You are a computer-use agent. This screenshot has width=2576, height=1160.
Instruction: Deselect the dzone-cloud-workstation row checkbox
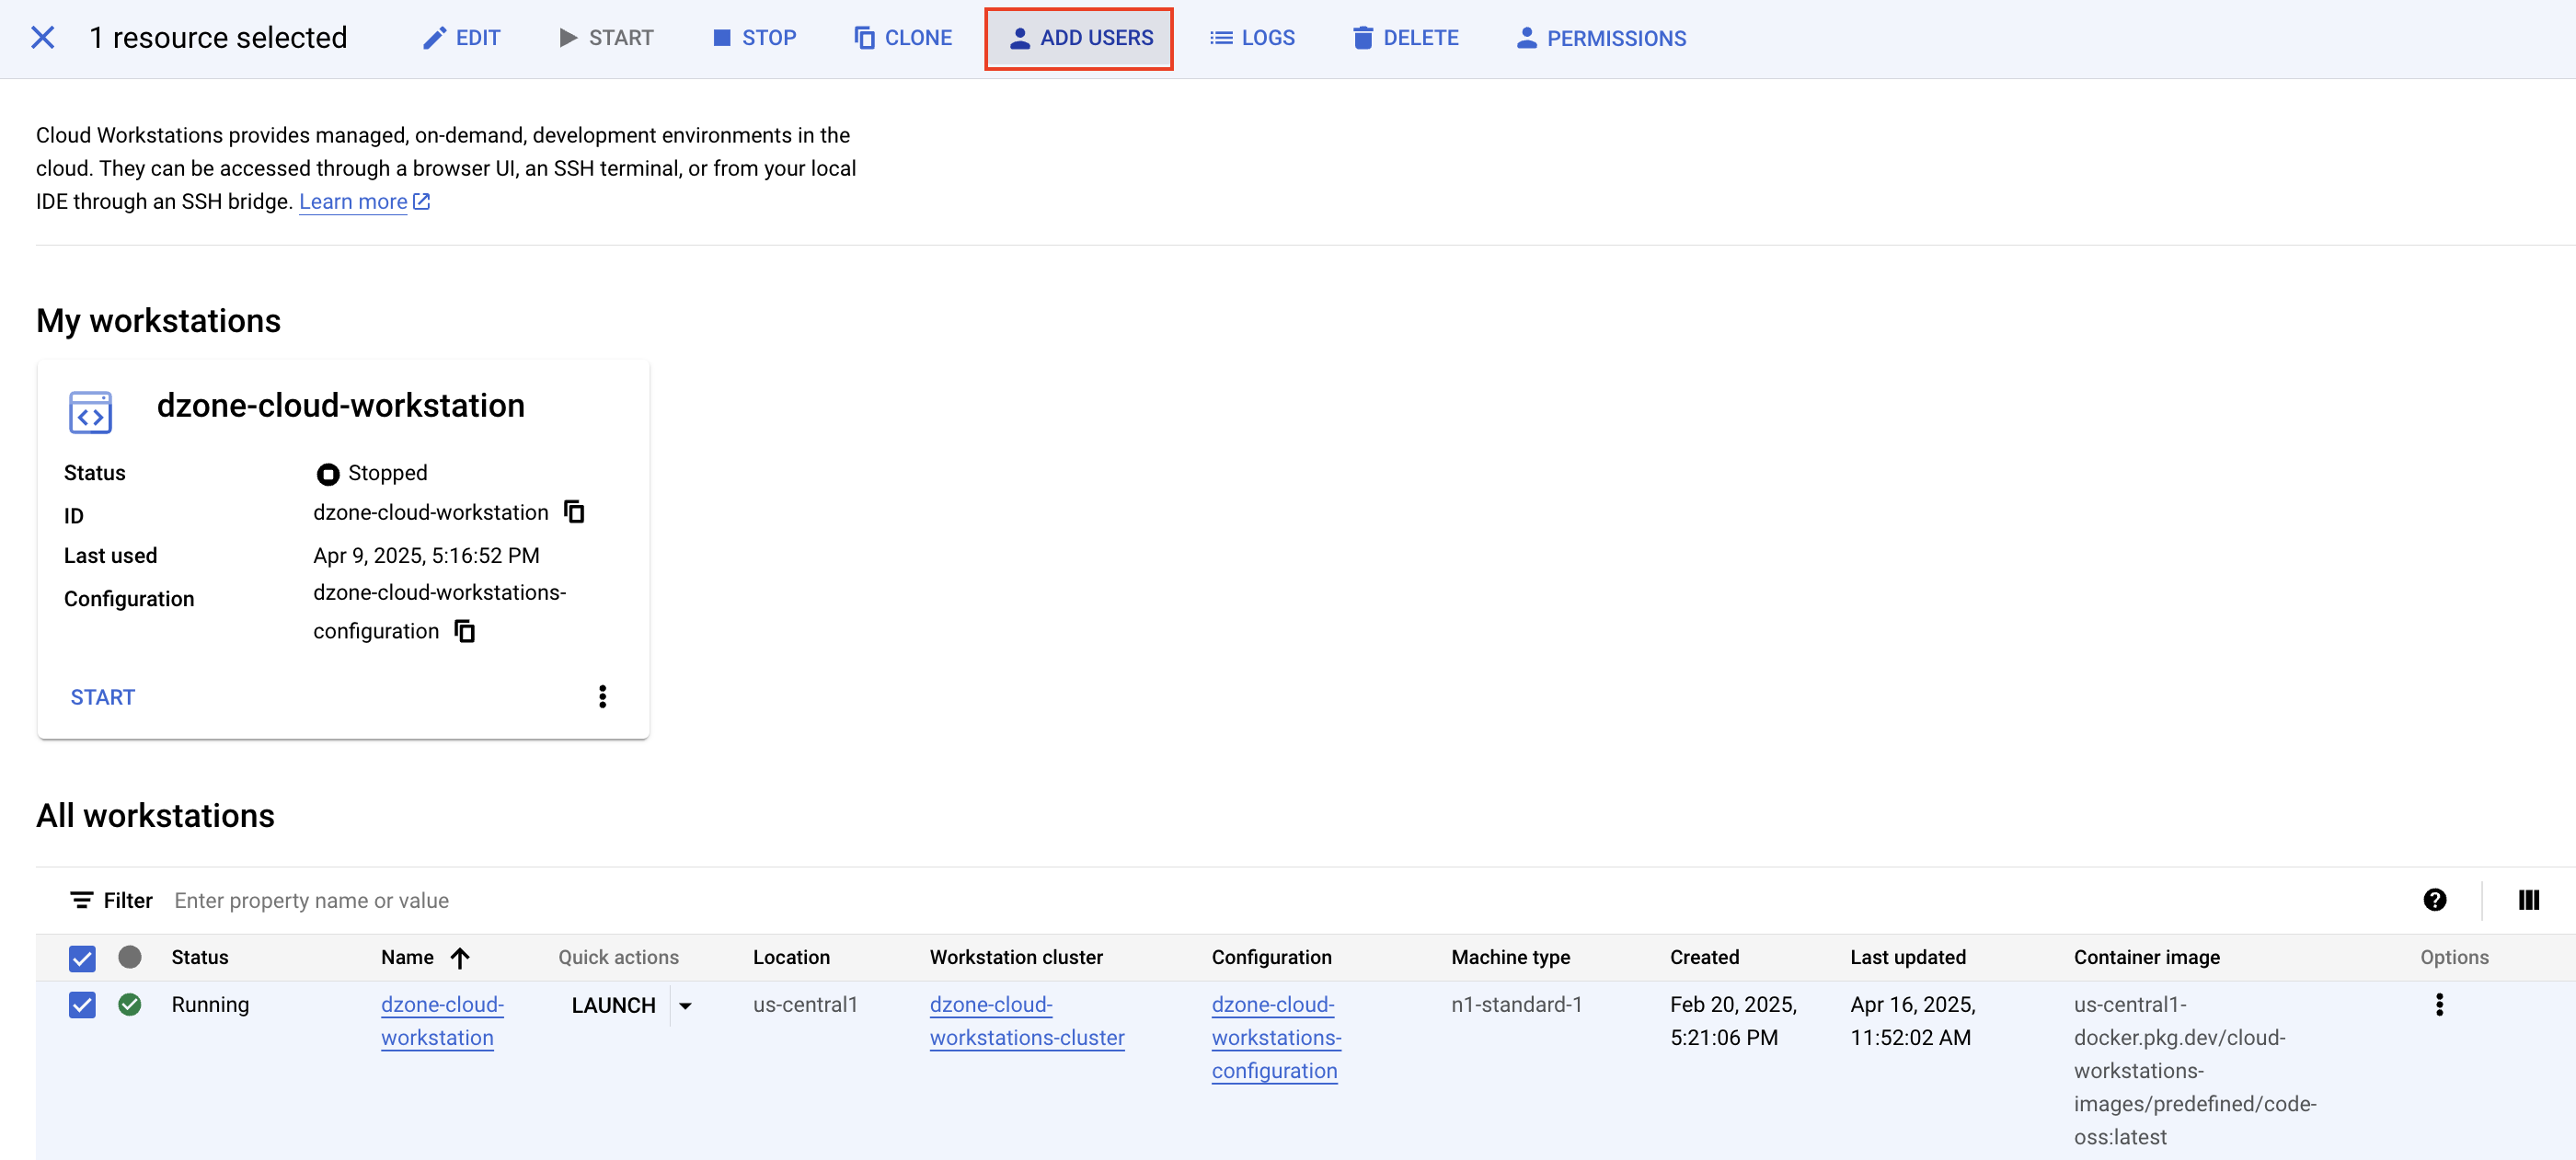(81, 1004)
